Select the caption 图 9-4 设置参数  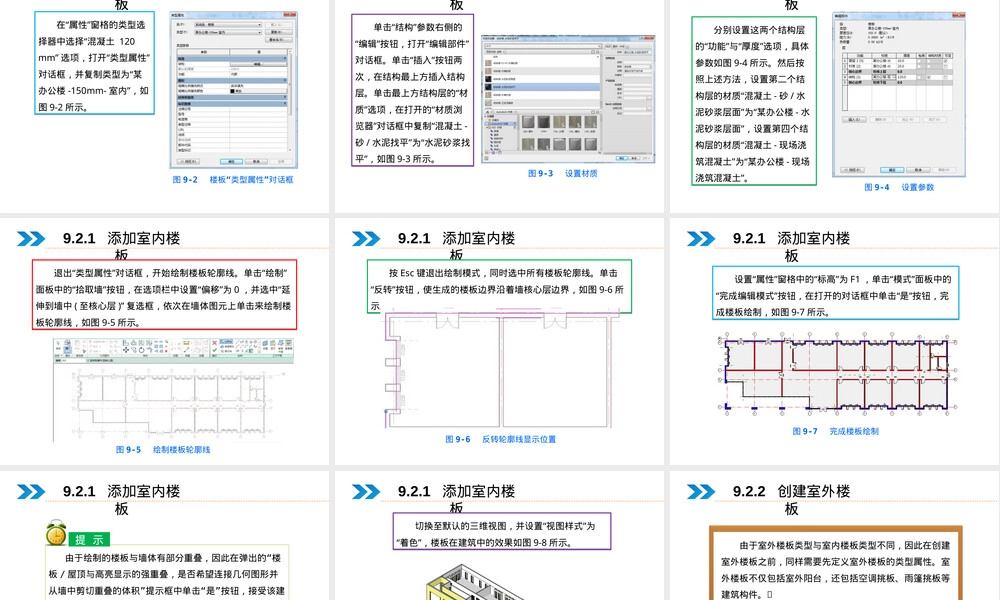coord(899,187)
